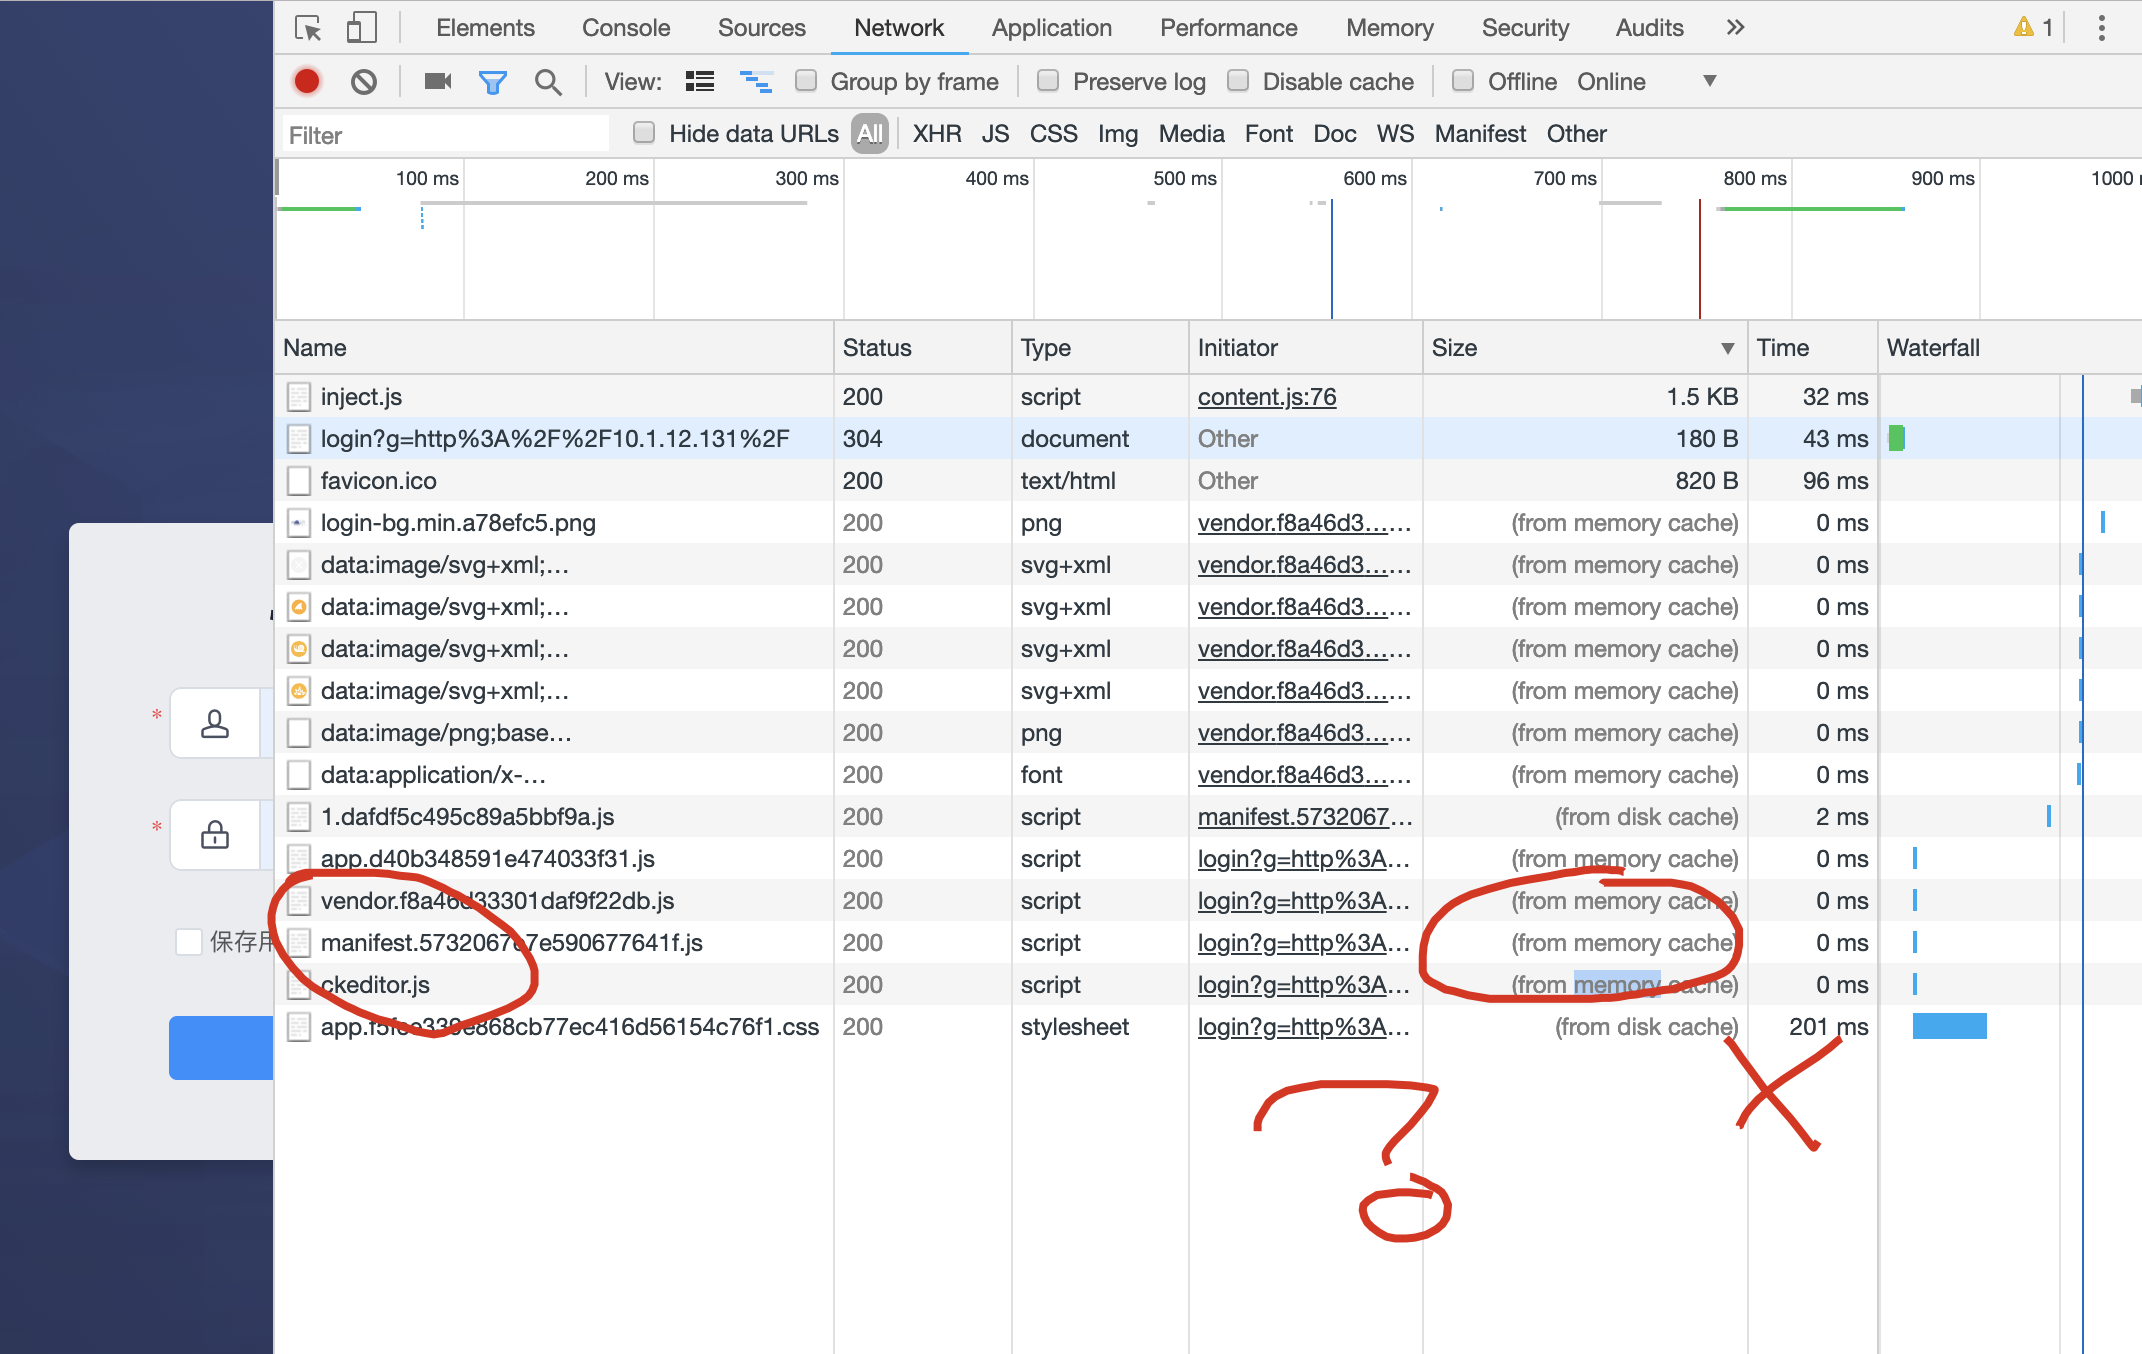Toggle the filter funnel icon
The image size is (2142, 1354).
(x=492, y=82)
